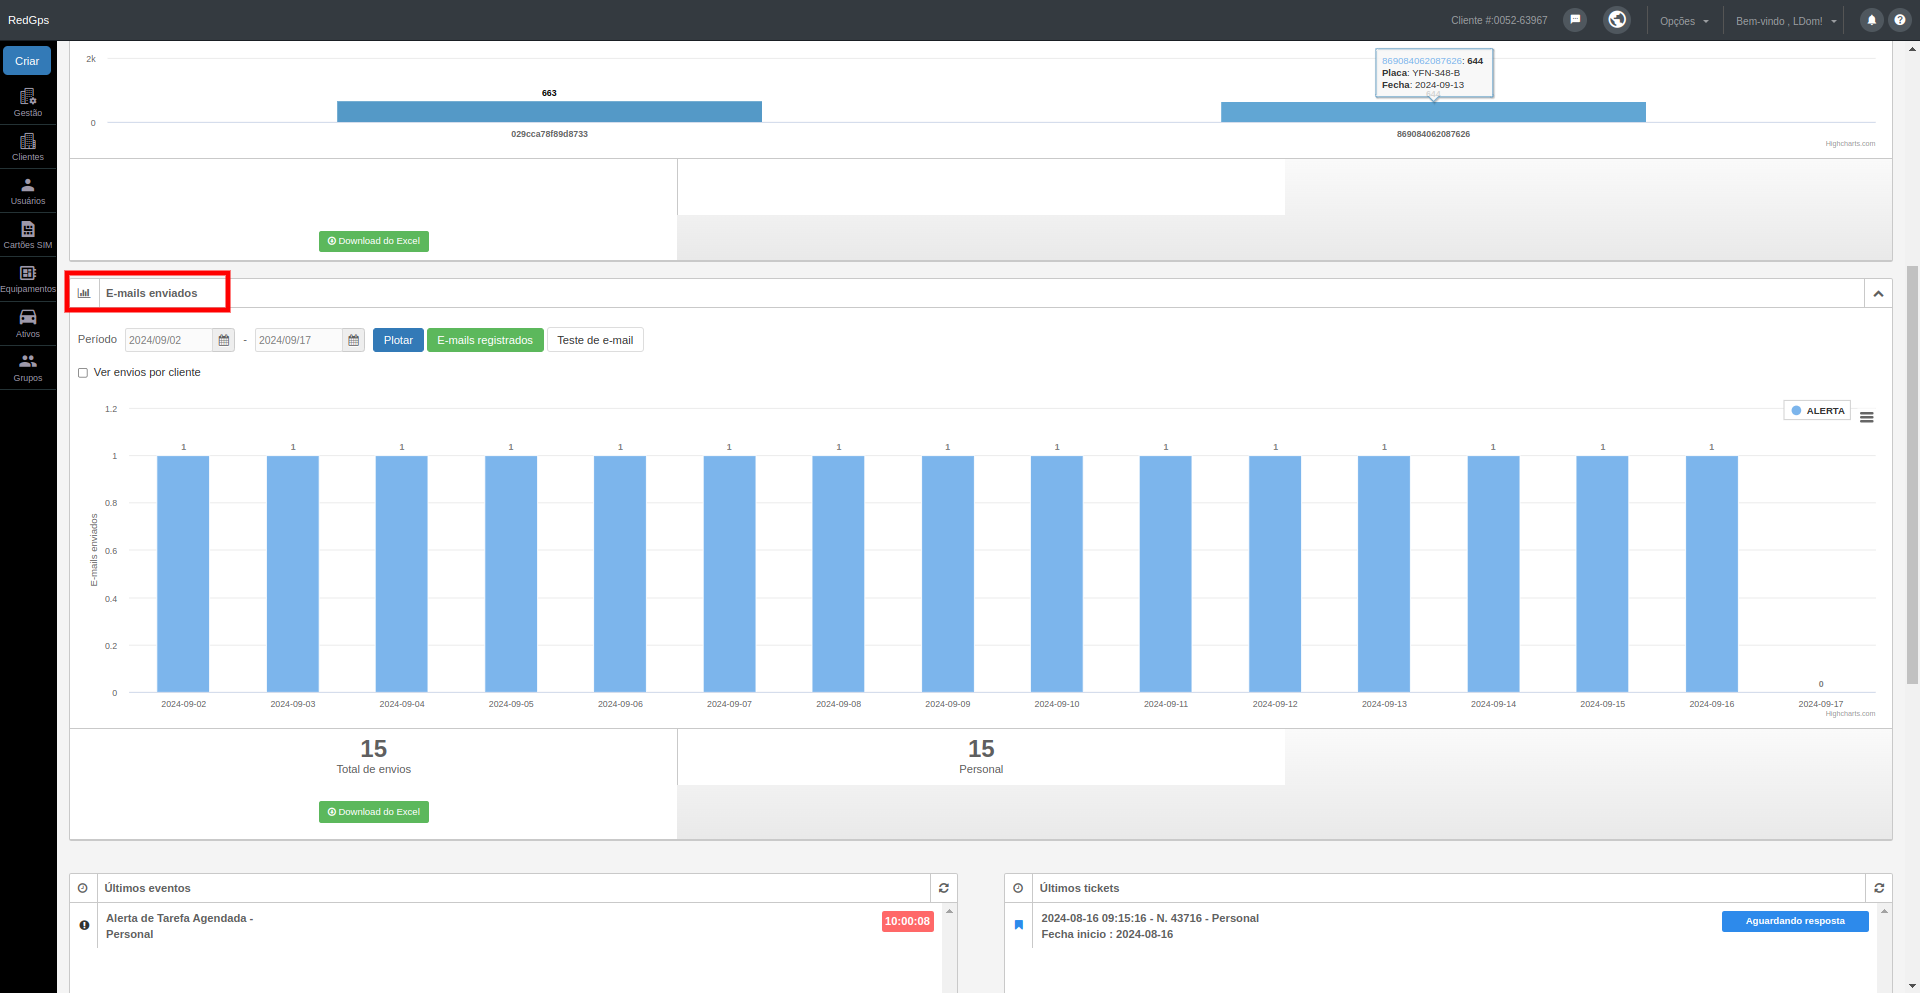Open the chart hamburger export menu

(x=1866, y=418)
